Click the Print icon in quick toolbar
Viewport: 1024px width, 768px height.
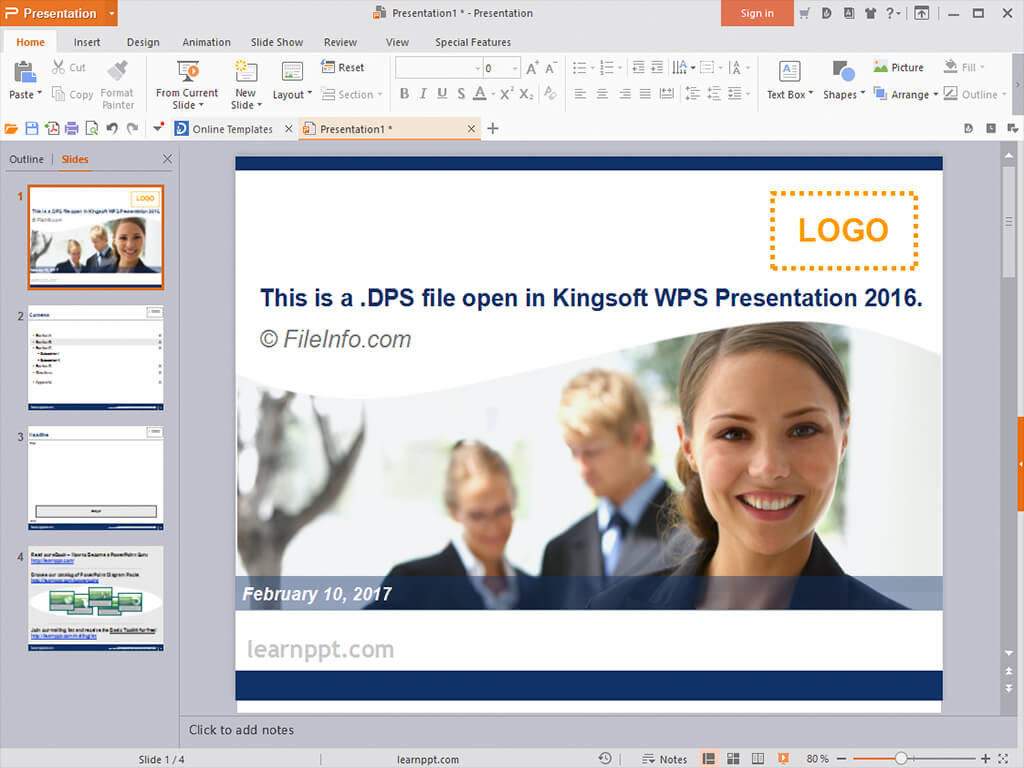(x=72, y=129)
